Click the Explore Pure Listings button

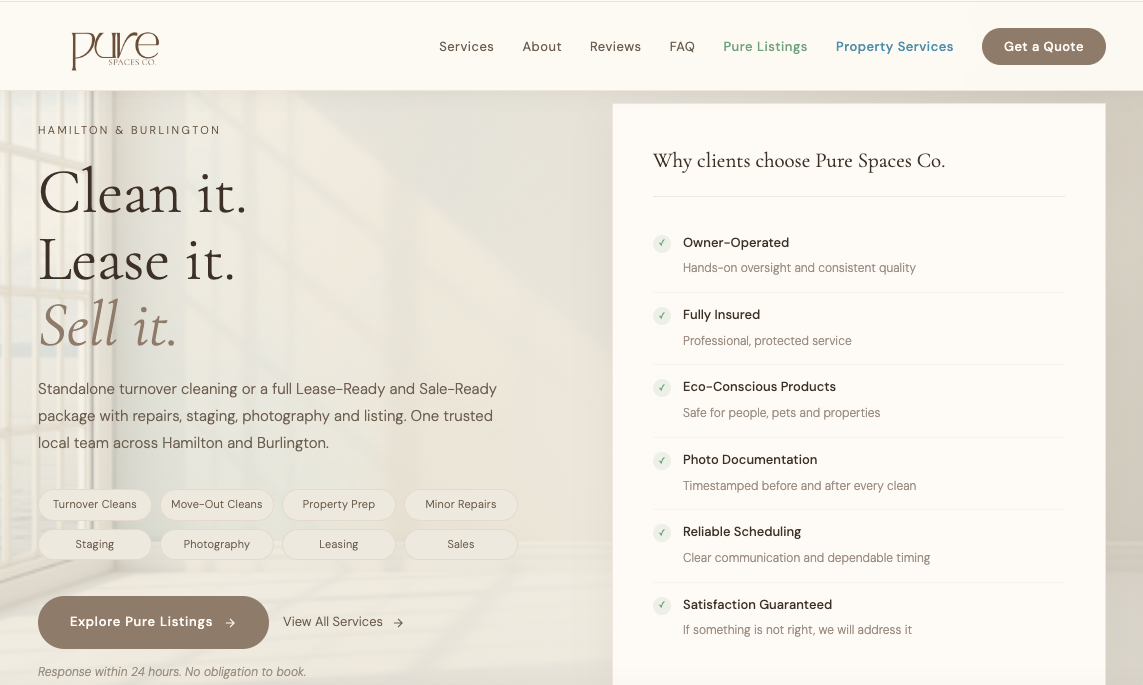153,622
